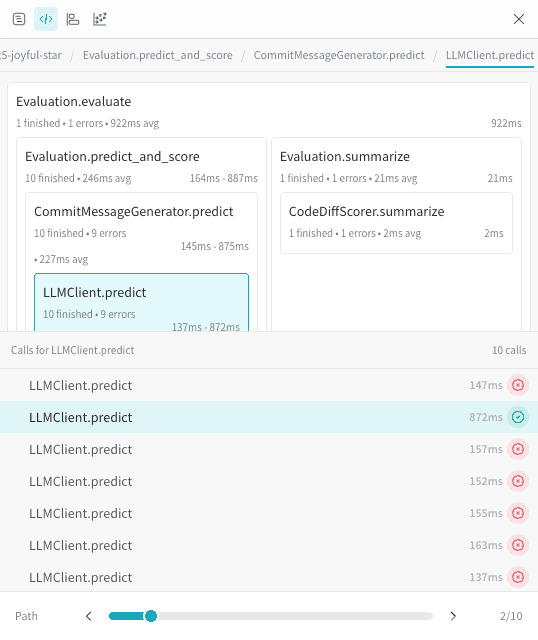The width and height of the screenshot is (538, 640).
Task: Select the LLMClient.predict breadcrumb tab
Action: point(490,55)
